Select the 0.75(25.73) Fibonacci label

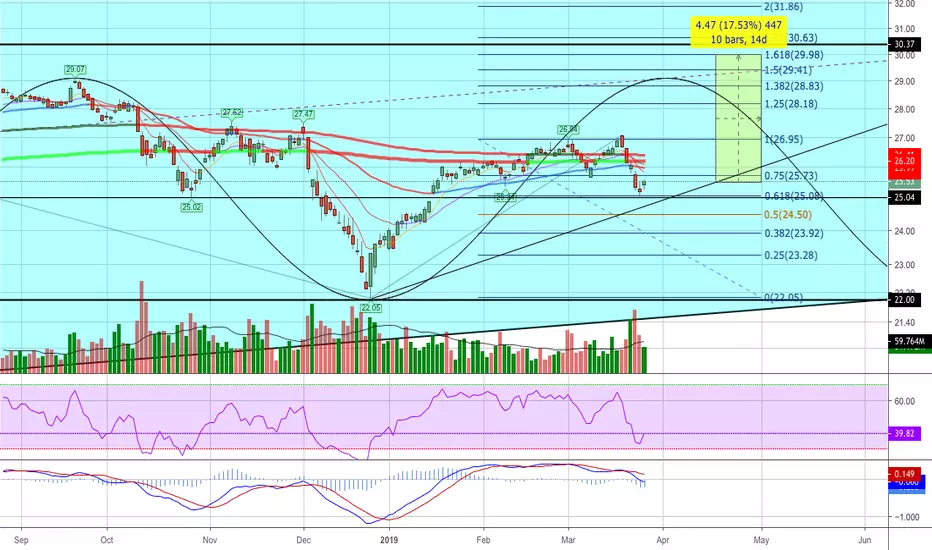[x=791, y=176]
